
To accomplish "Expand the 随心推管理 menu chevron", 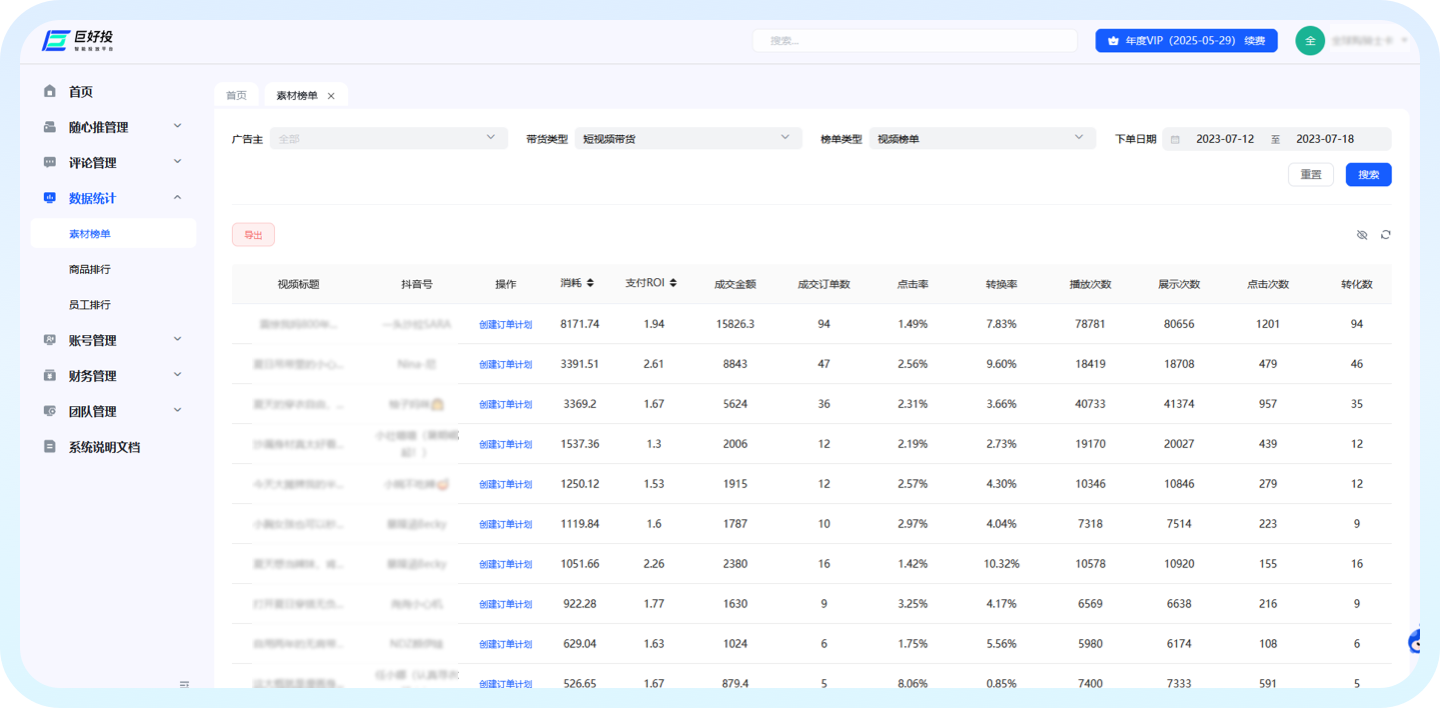I will 177,126.
